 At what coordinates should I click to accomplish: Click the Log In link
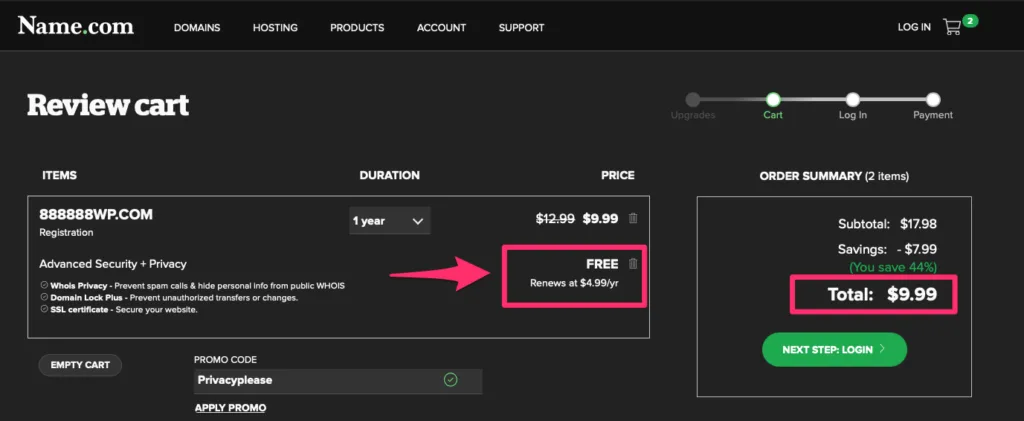click(x=914, y=27)
